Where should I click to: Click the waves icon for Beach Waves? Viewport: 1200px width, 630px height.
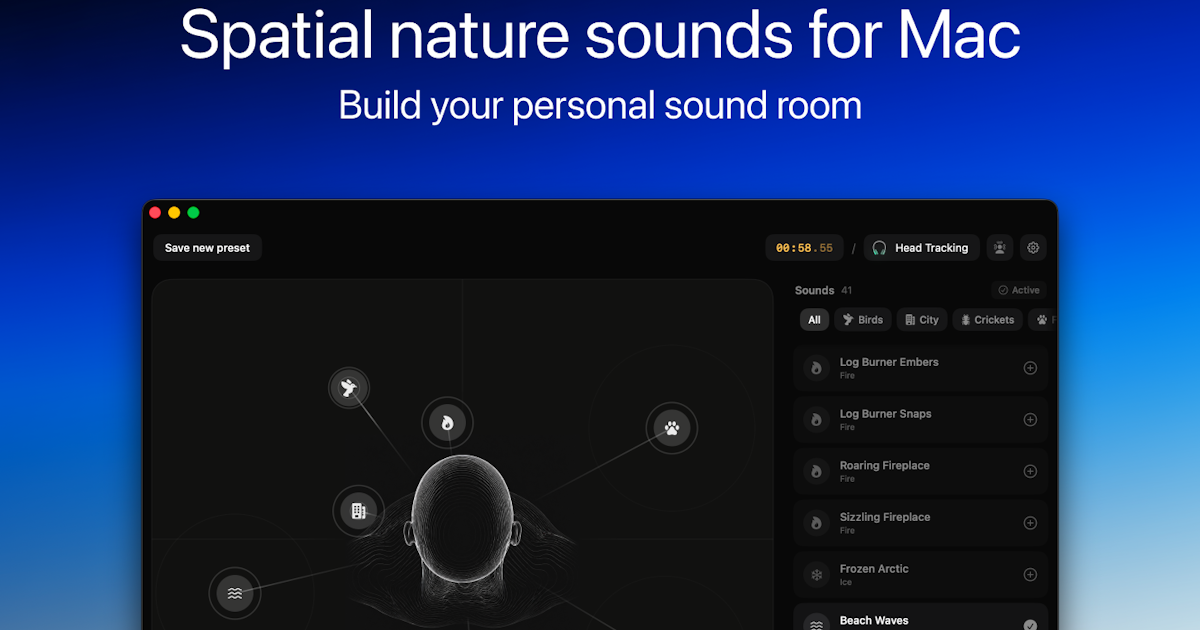816,624
